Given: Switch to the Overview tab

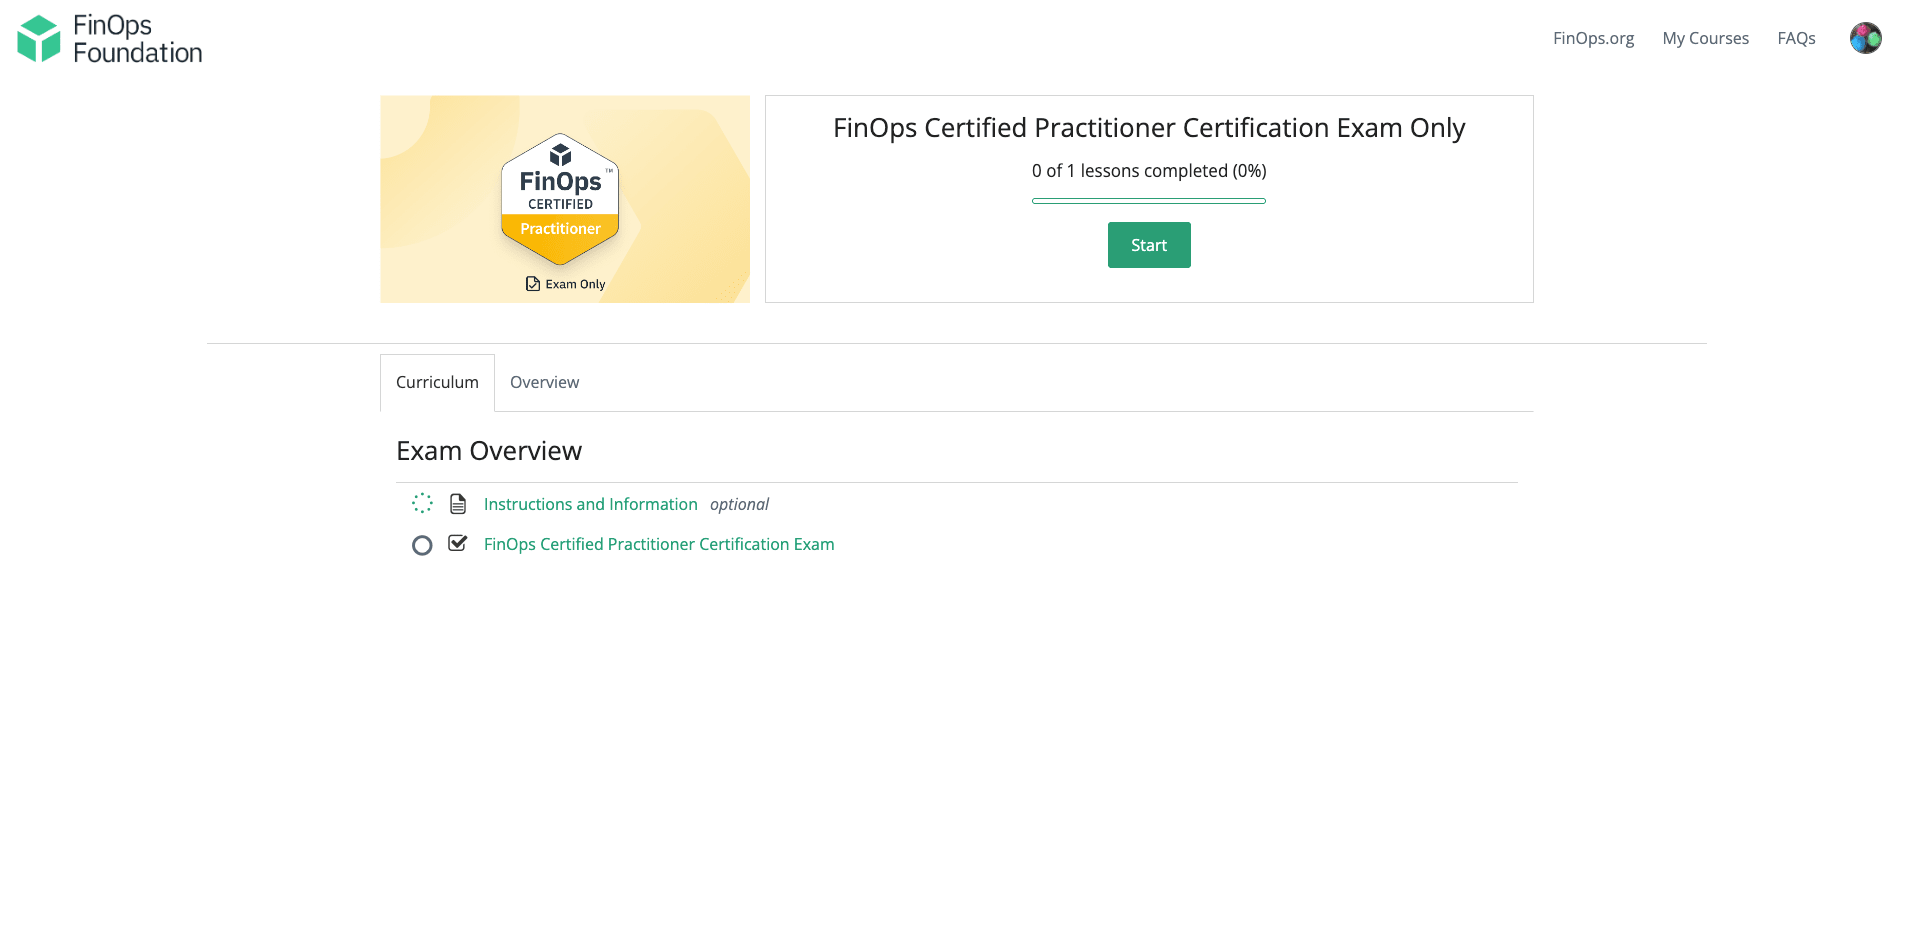Looking at the screenshot, I should coord(544,382).
